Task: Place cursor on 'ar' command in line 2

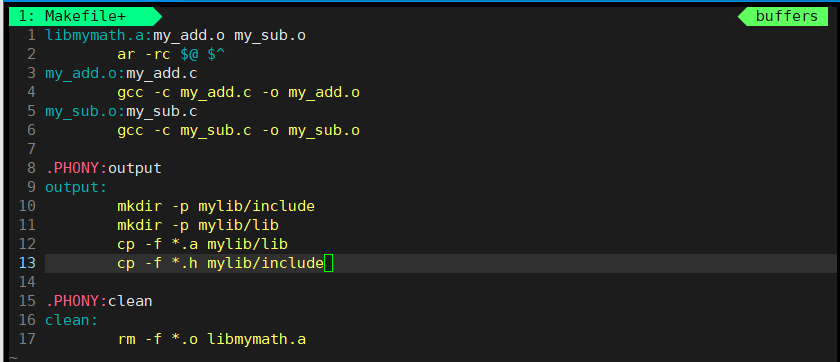Action: pyautogui.click(x=126, y=55)
